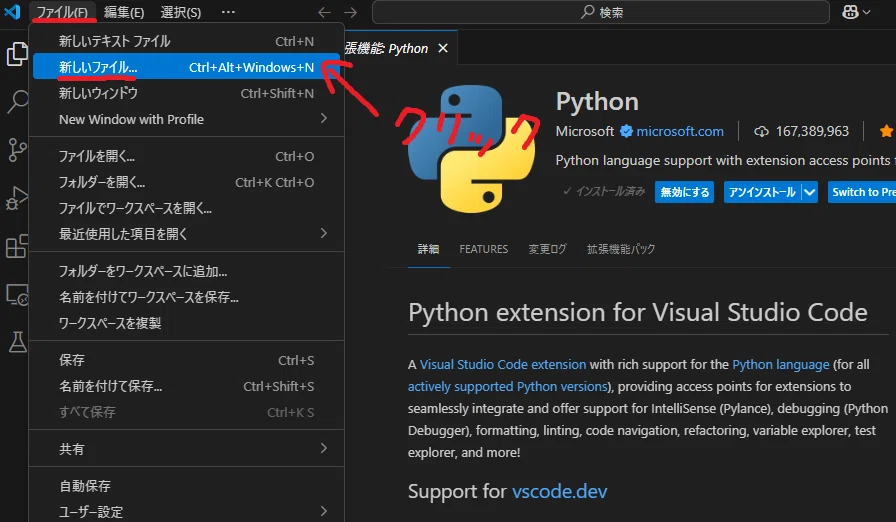Open the 編集(E) menu

pyautogui.click(x=124, y=12)
